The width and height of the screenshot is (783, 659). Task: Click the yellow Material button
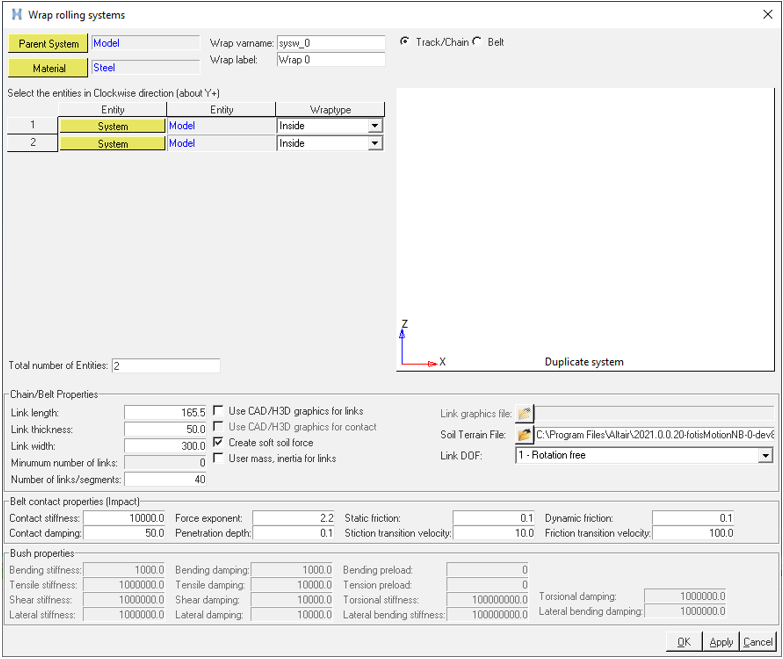[48, 68]
